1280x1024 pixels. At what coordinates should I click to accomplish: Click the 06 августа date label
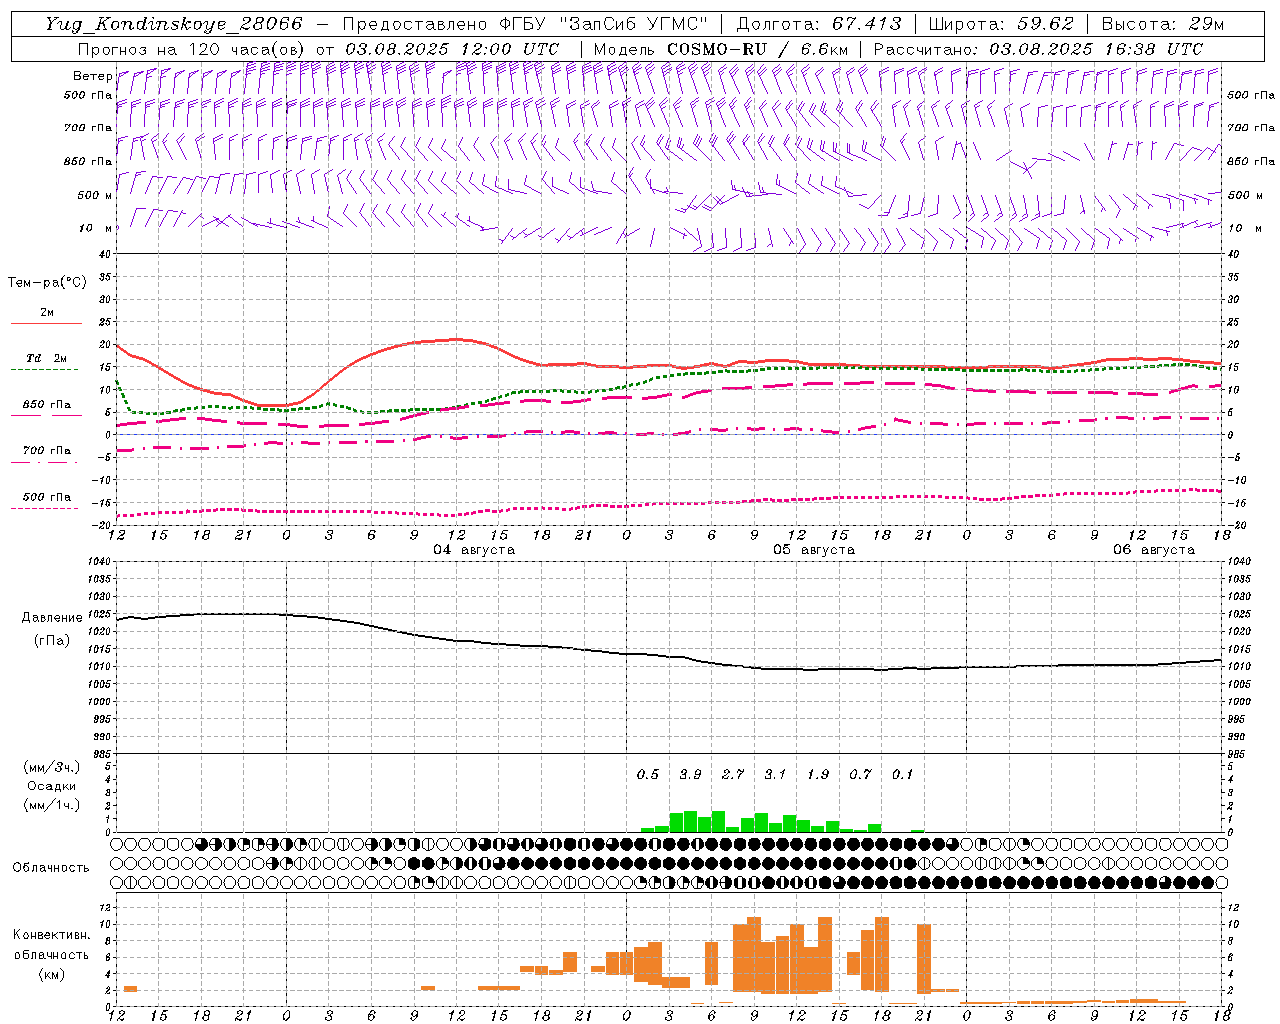coord(1153,550)
